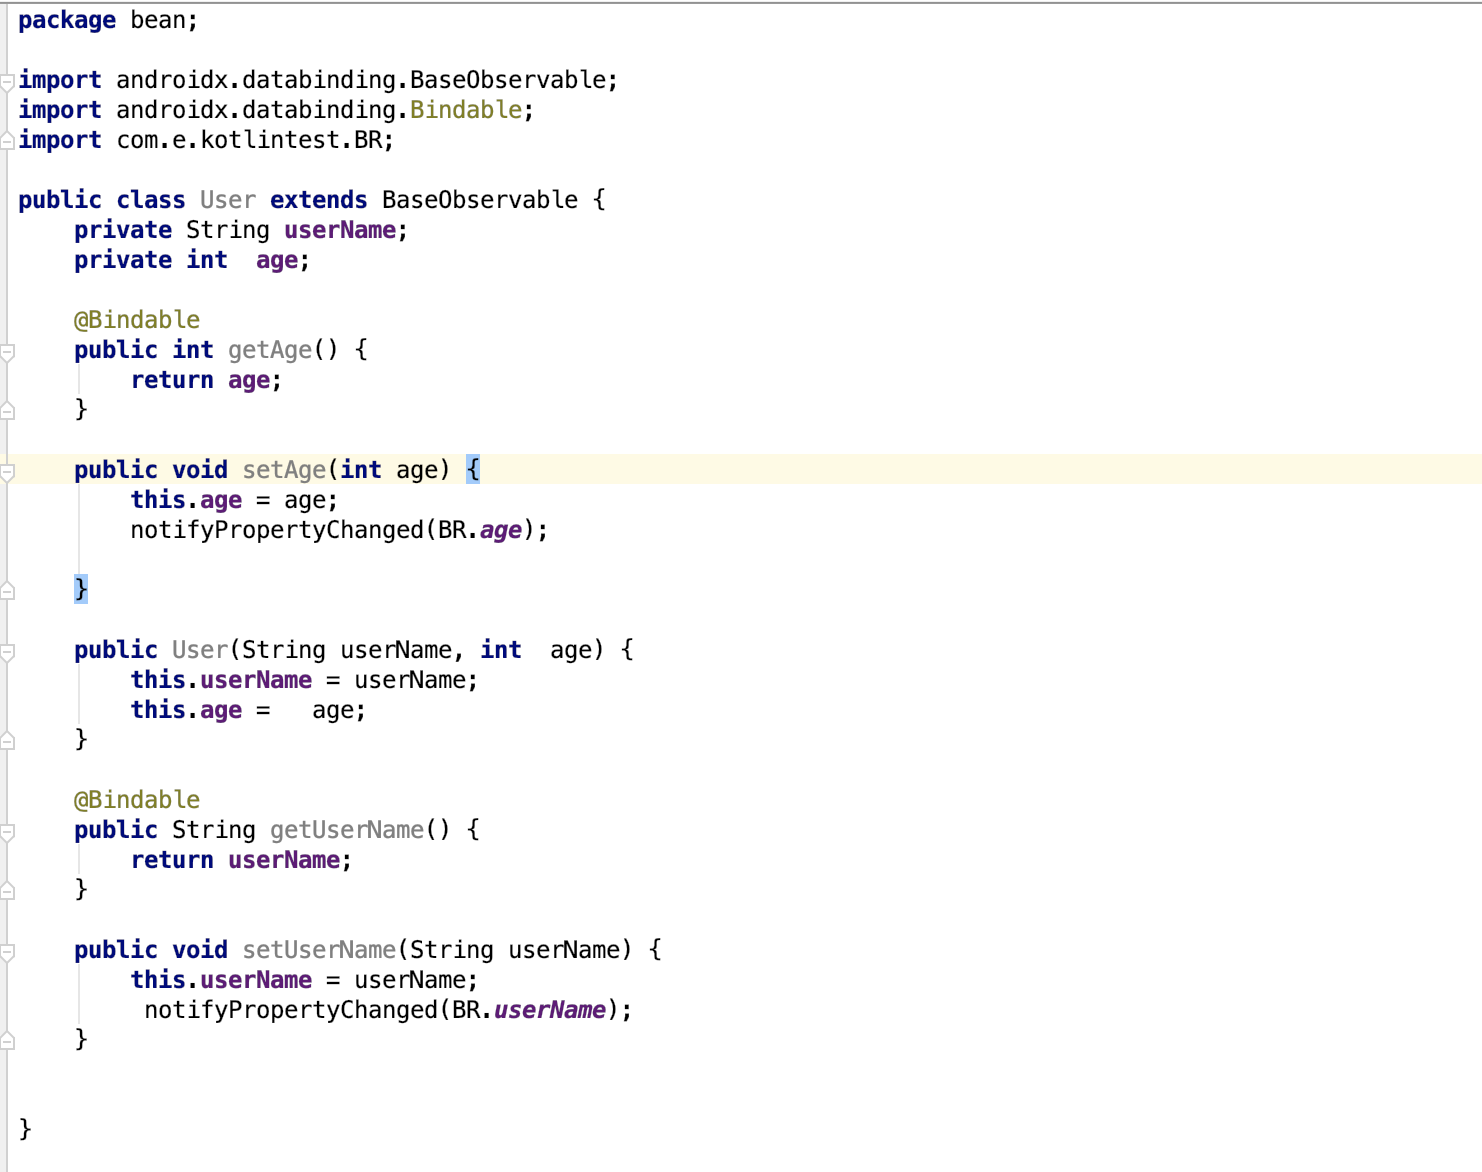Click field 'age' in private int declaration
Viewport: 1482px width, 1172px height.
(277, 260)
